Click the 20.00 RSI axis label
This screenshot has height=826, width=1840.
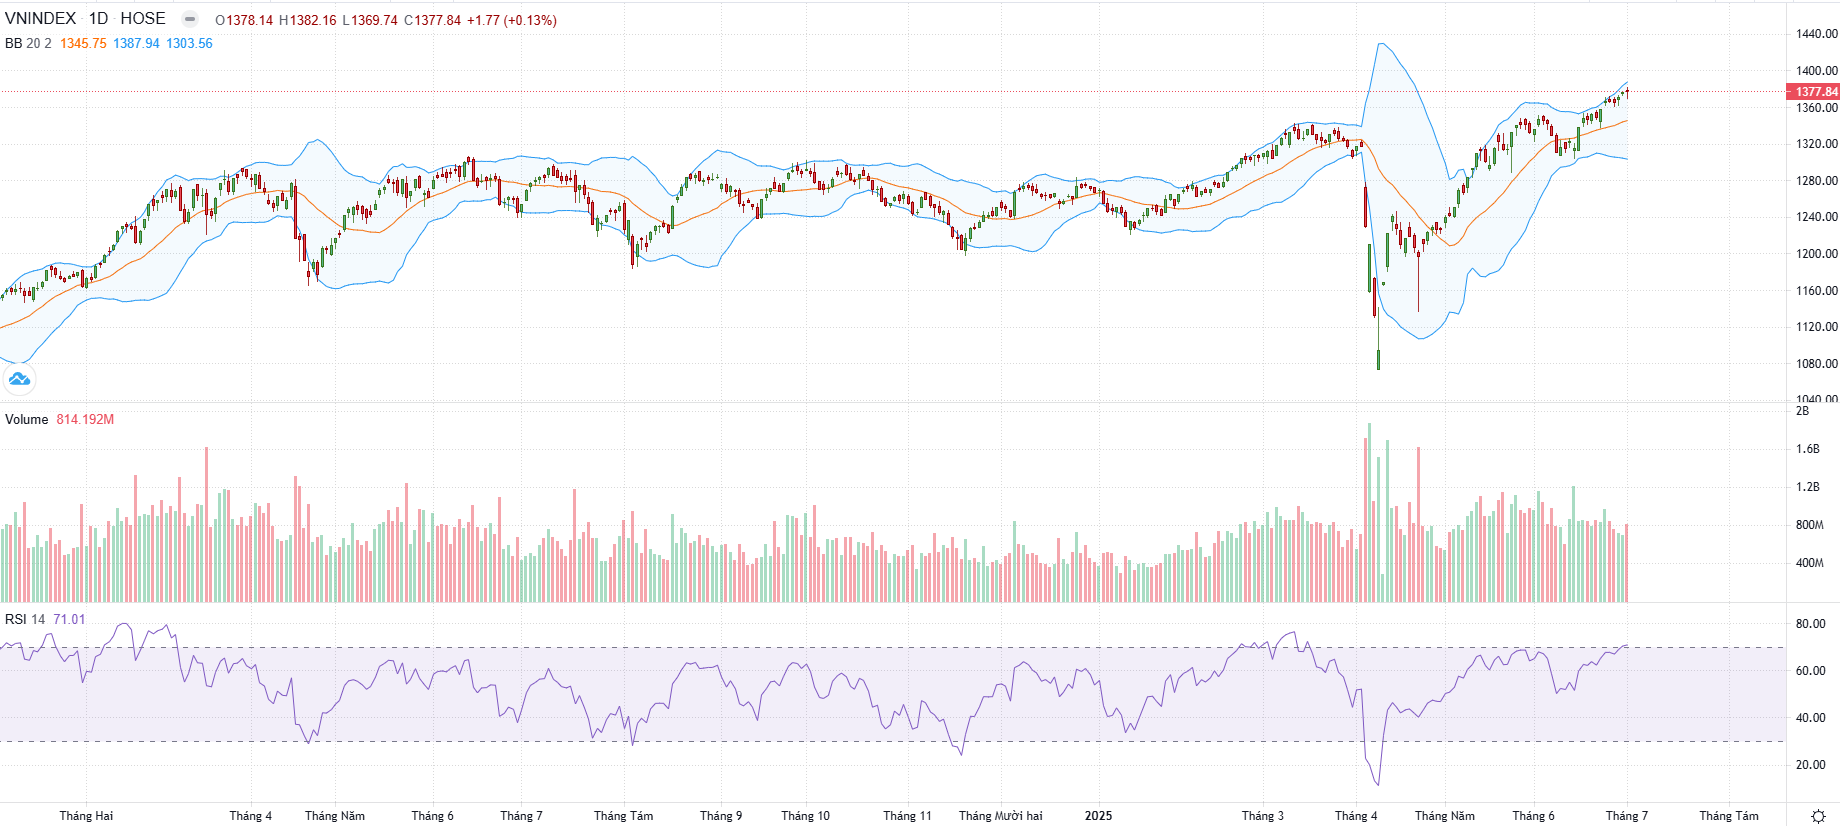(1811, 765)
